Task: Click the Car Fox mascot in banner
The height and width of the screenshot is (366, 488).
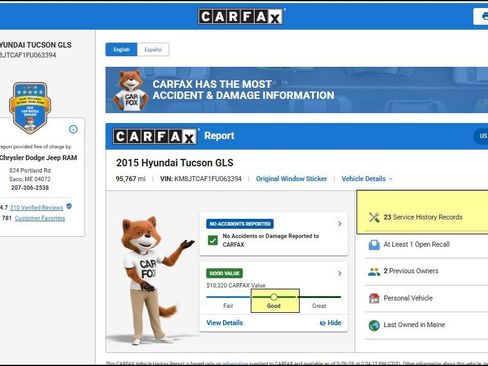Action: (131, 90)
